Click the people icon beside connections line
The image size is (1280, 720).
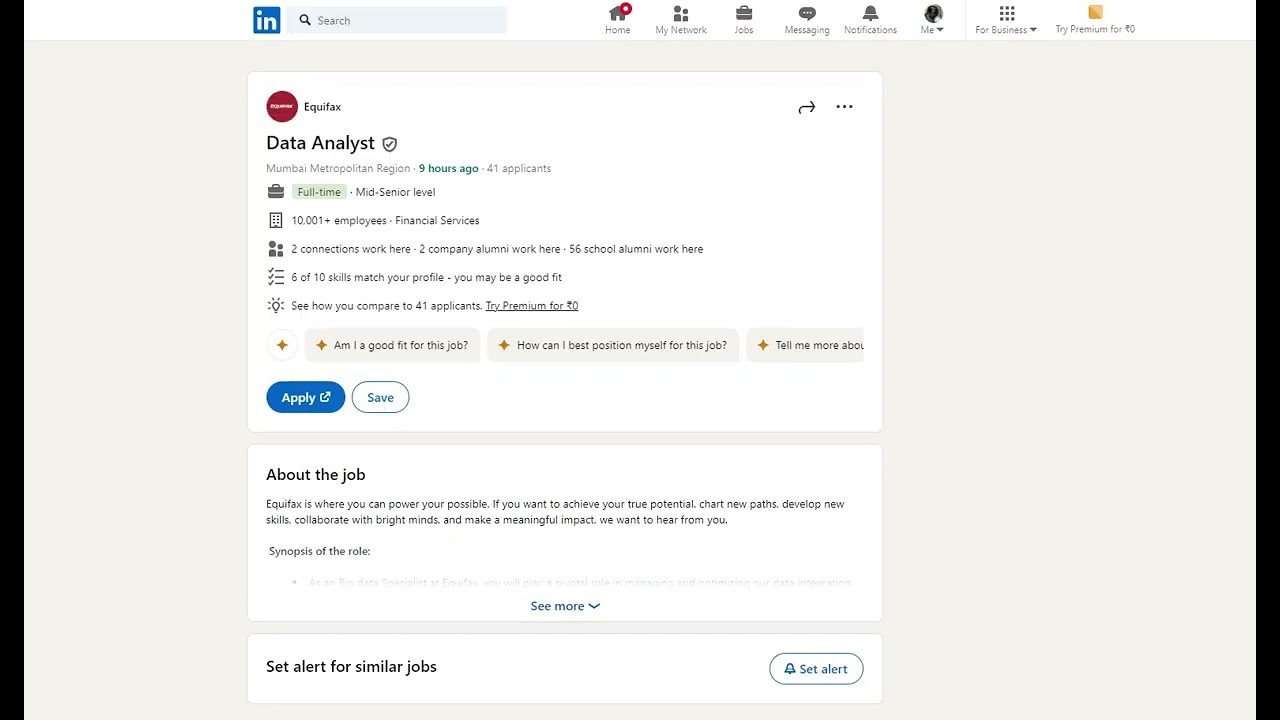276,249
